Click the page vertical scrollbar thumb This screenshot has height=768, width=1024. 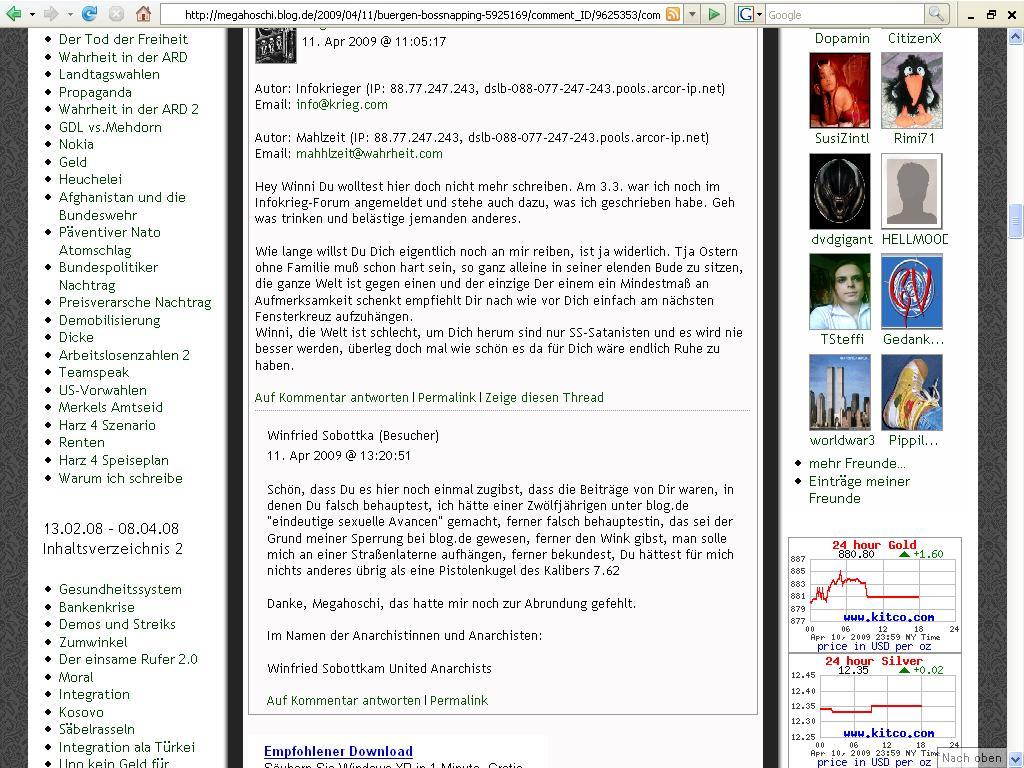[x=1016, y=221]
